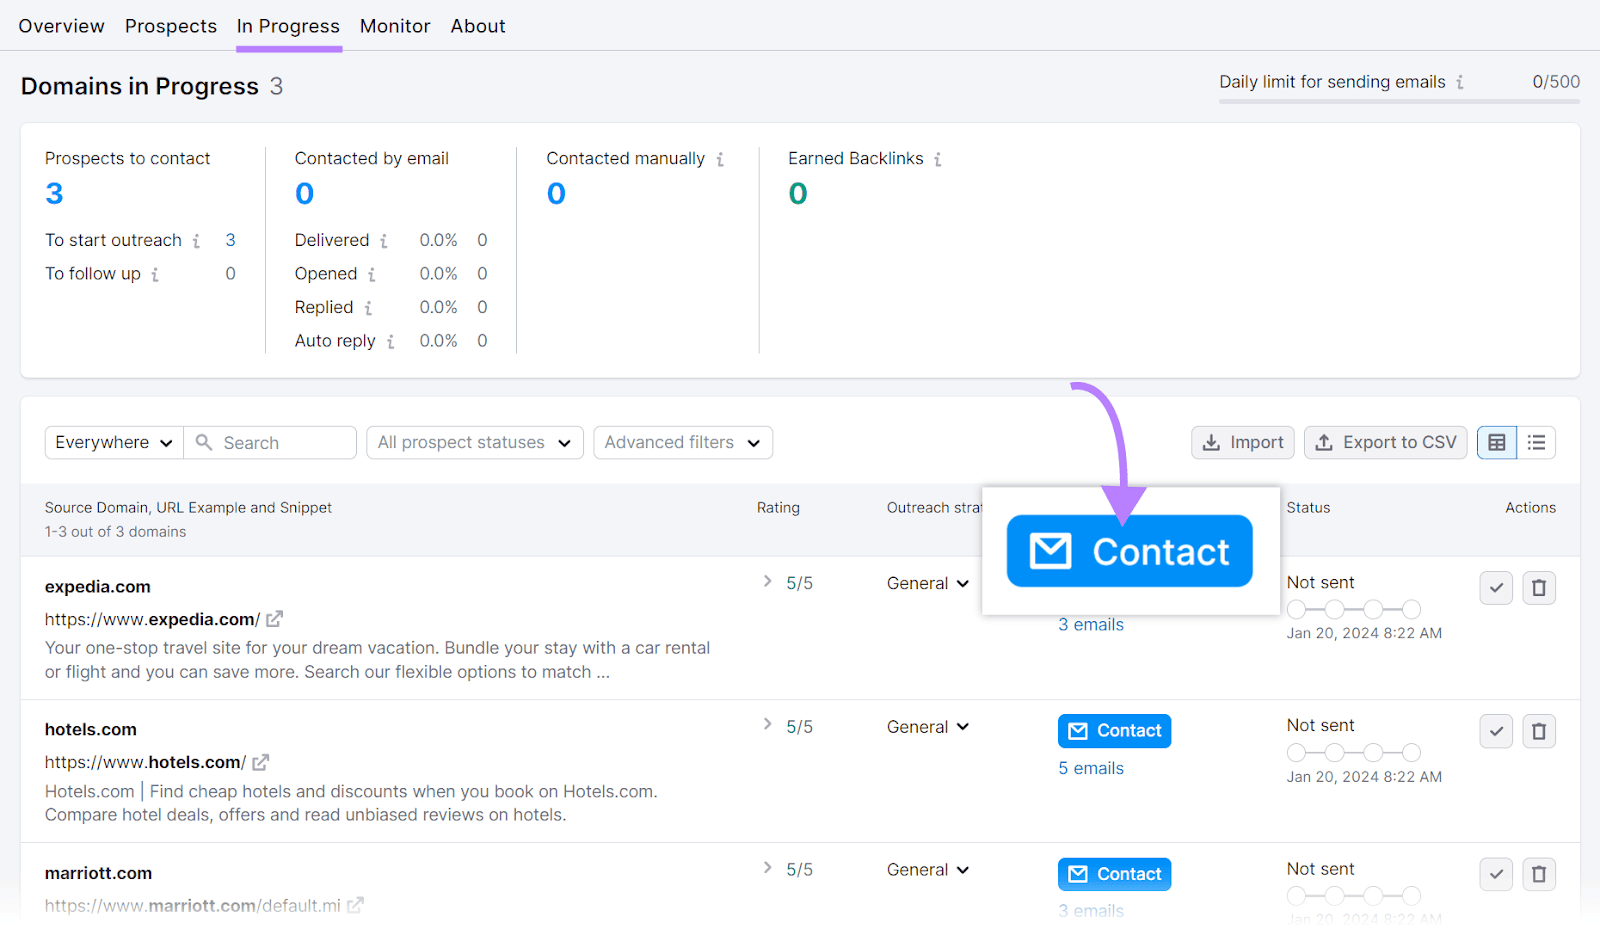Viewport: 1600px width, 929px height.
Task: Switch to the Monitor tab
Action: point(395,26)
